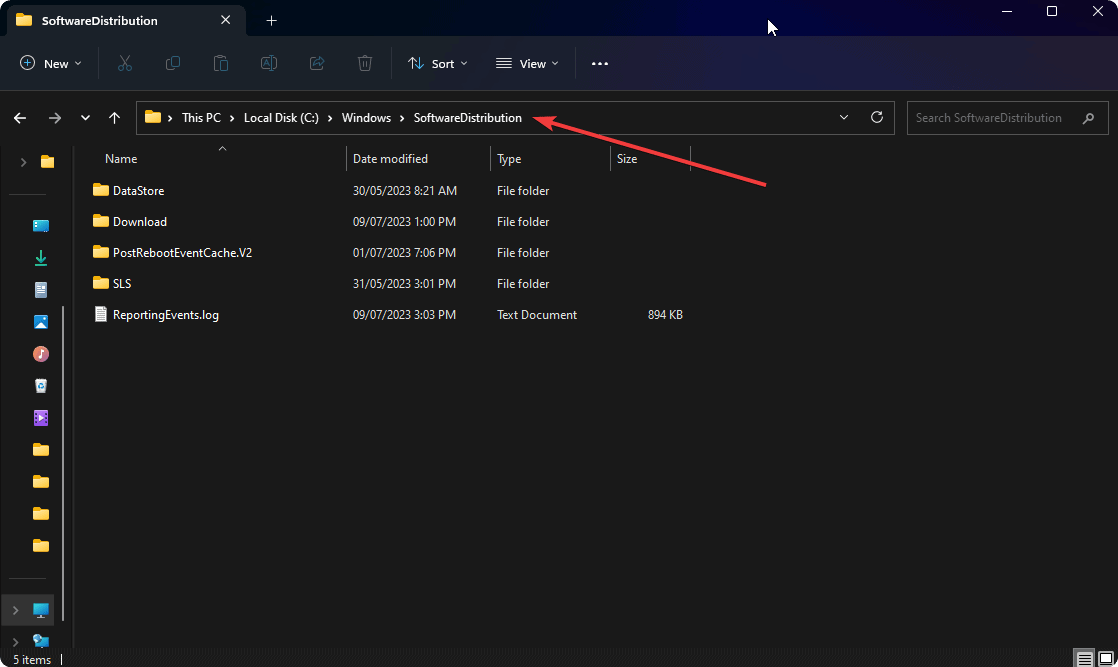Refresh the current folder view
This screenshot has height=667, width=1118.
tap(877, 117)
